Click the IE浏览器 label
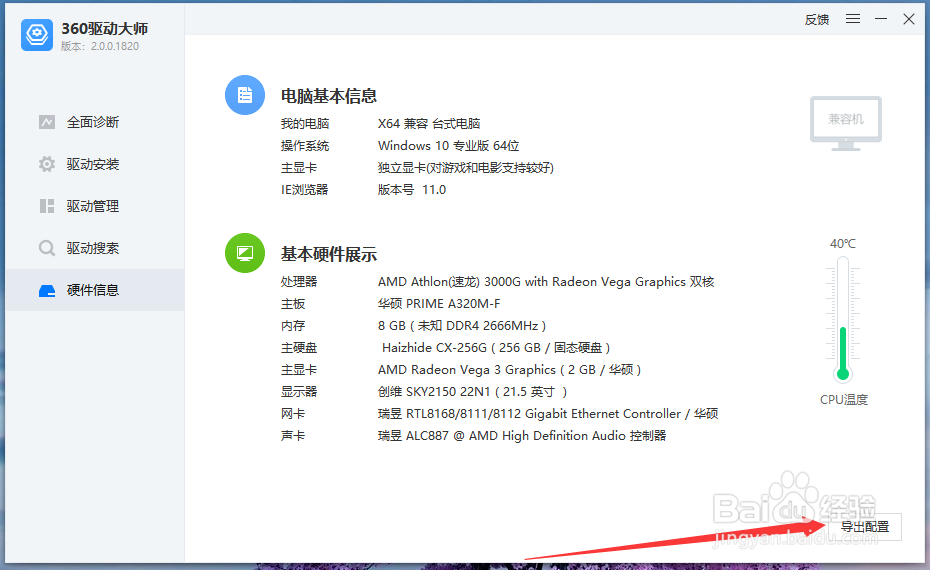This screenshot has width=930, height=570. click(304, 190)
